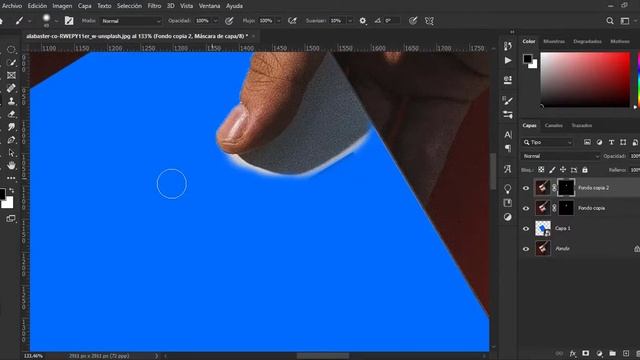Choose the Smudge finger tool
This screenshot has width=640, height=360.
click(x=11, y=127)
